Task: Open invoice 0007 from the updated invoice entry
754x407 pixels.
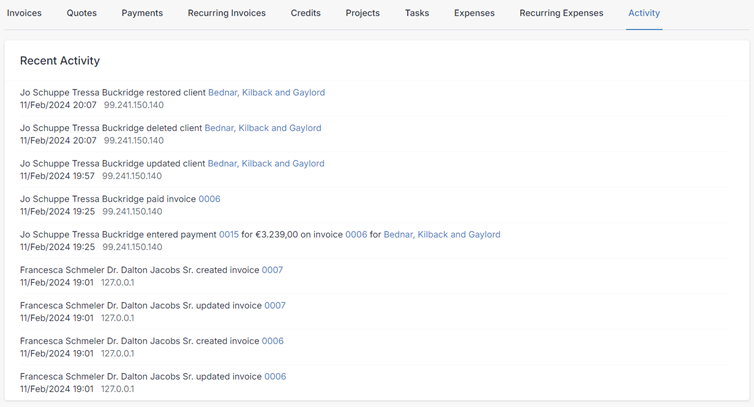Action: tap(275, 306)
